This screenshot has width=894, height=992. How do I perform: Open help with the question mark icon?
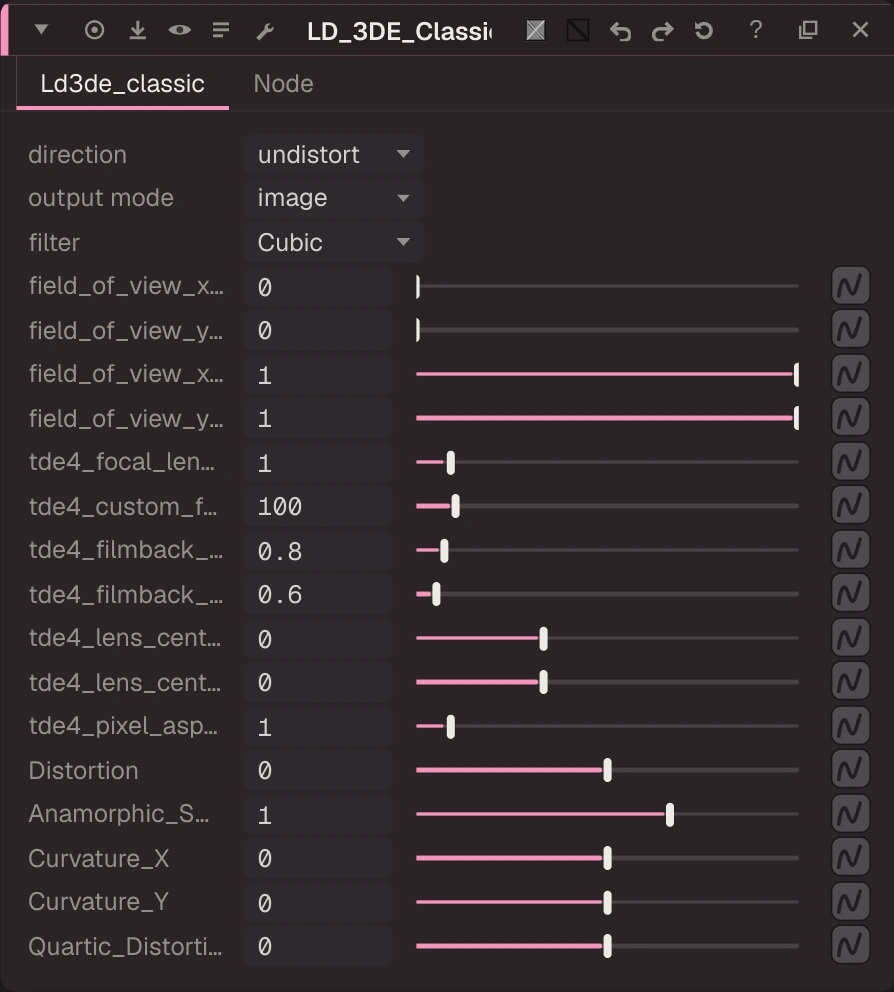pyautogui.click(x=755, y=29)
